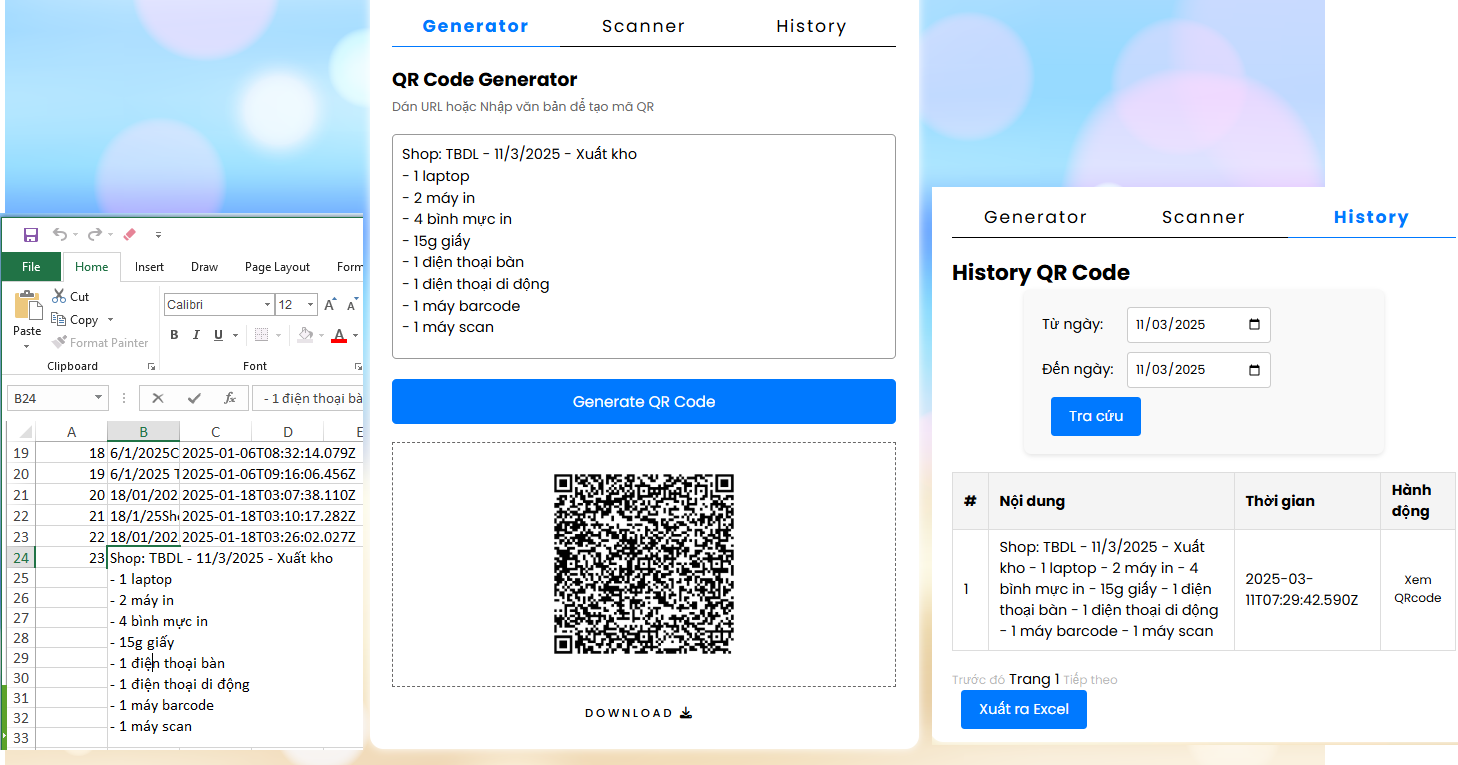
Task: Open the Clipboard dialog launcher
Action: point(152,367)
